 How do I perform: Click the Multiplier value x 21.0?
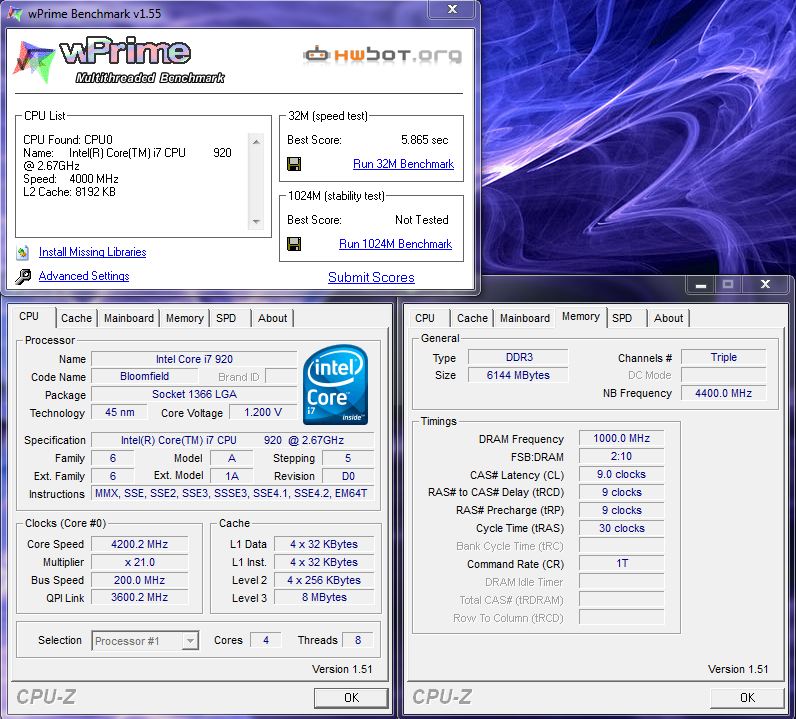[140, 562]
